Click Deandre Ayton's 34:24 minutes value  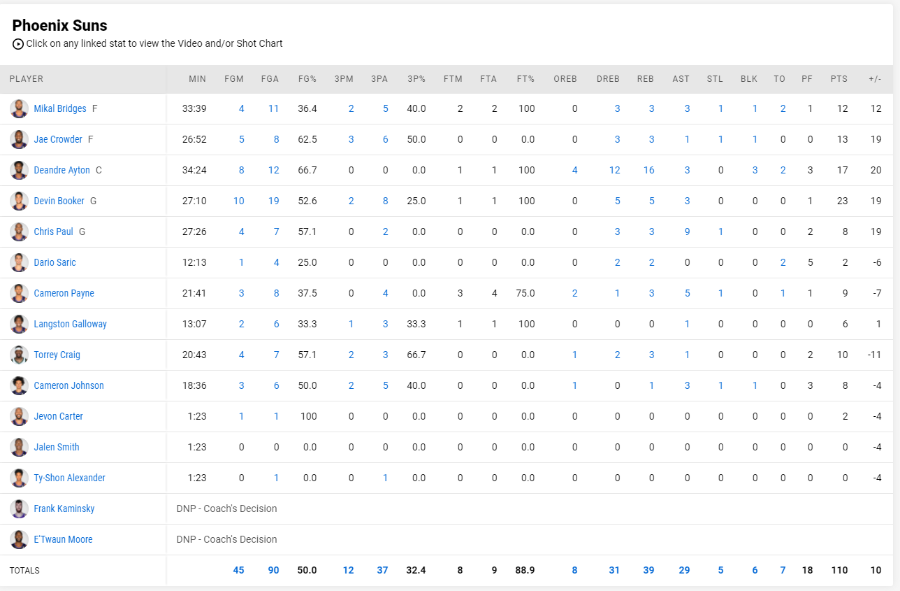pos(194,170)
